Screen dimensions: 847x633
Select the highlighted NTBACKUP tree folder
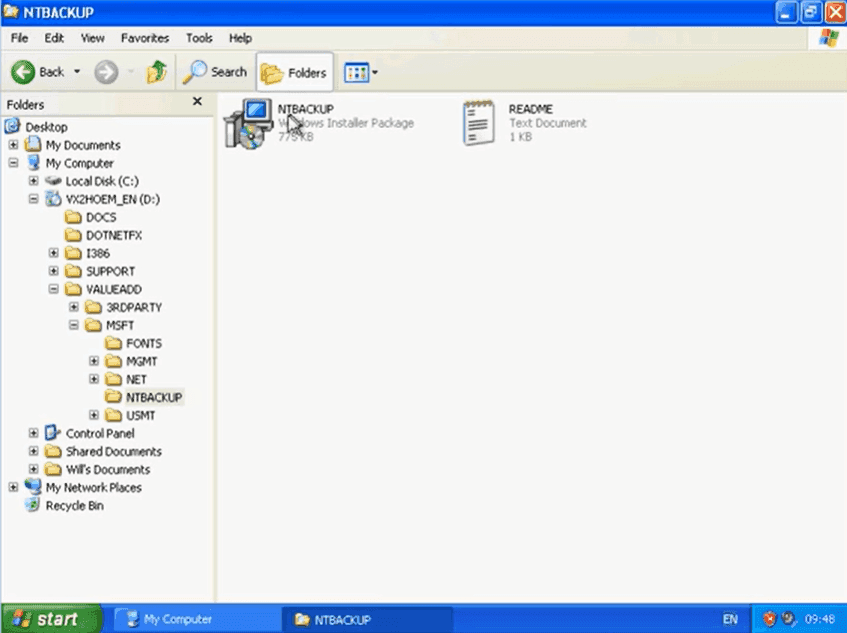(x=154, y=398)
